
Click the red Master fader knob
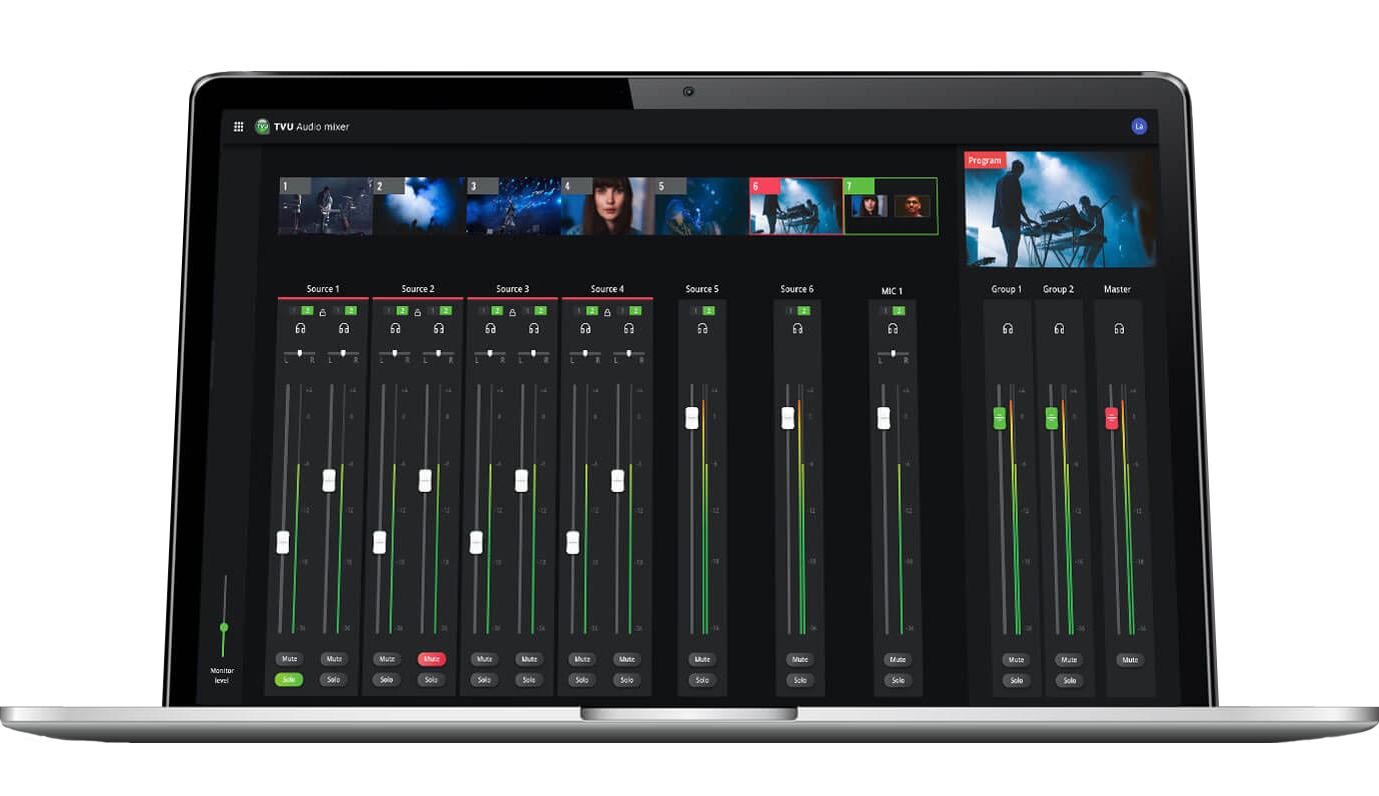click(1111, 418)
